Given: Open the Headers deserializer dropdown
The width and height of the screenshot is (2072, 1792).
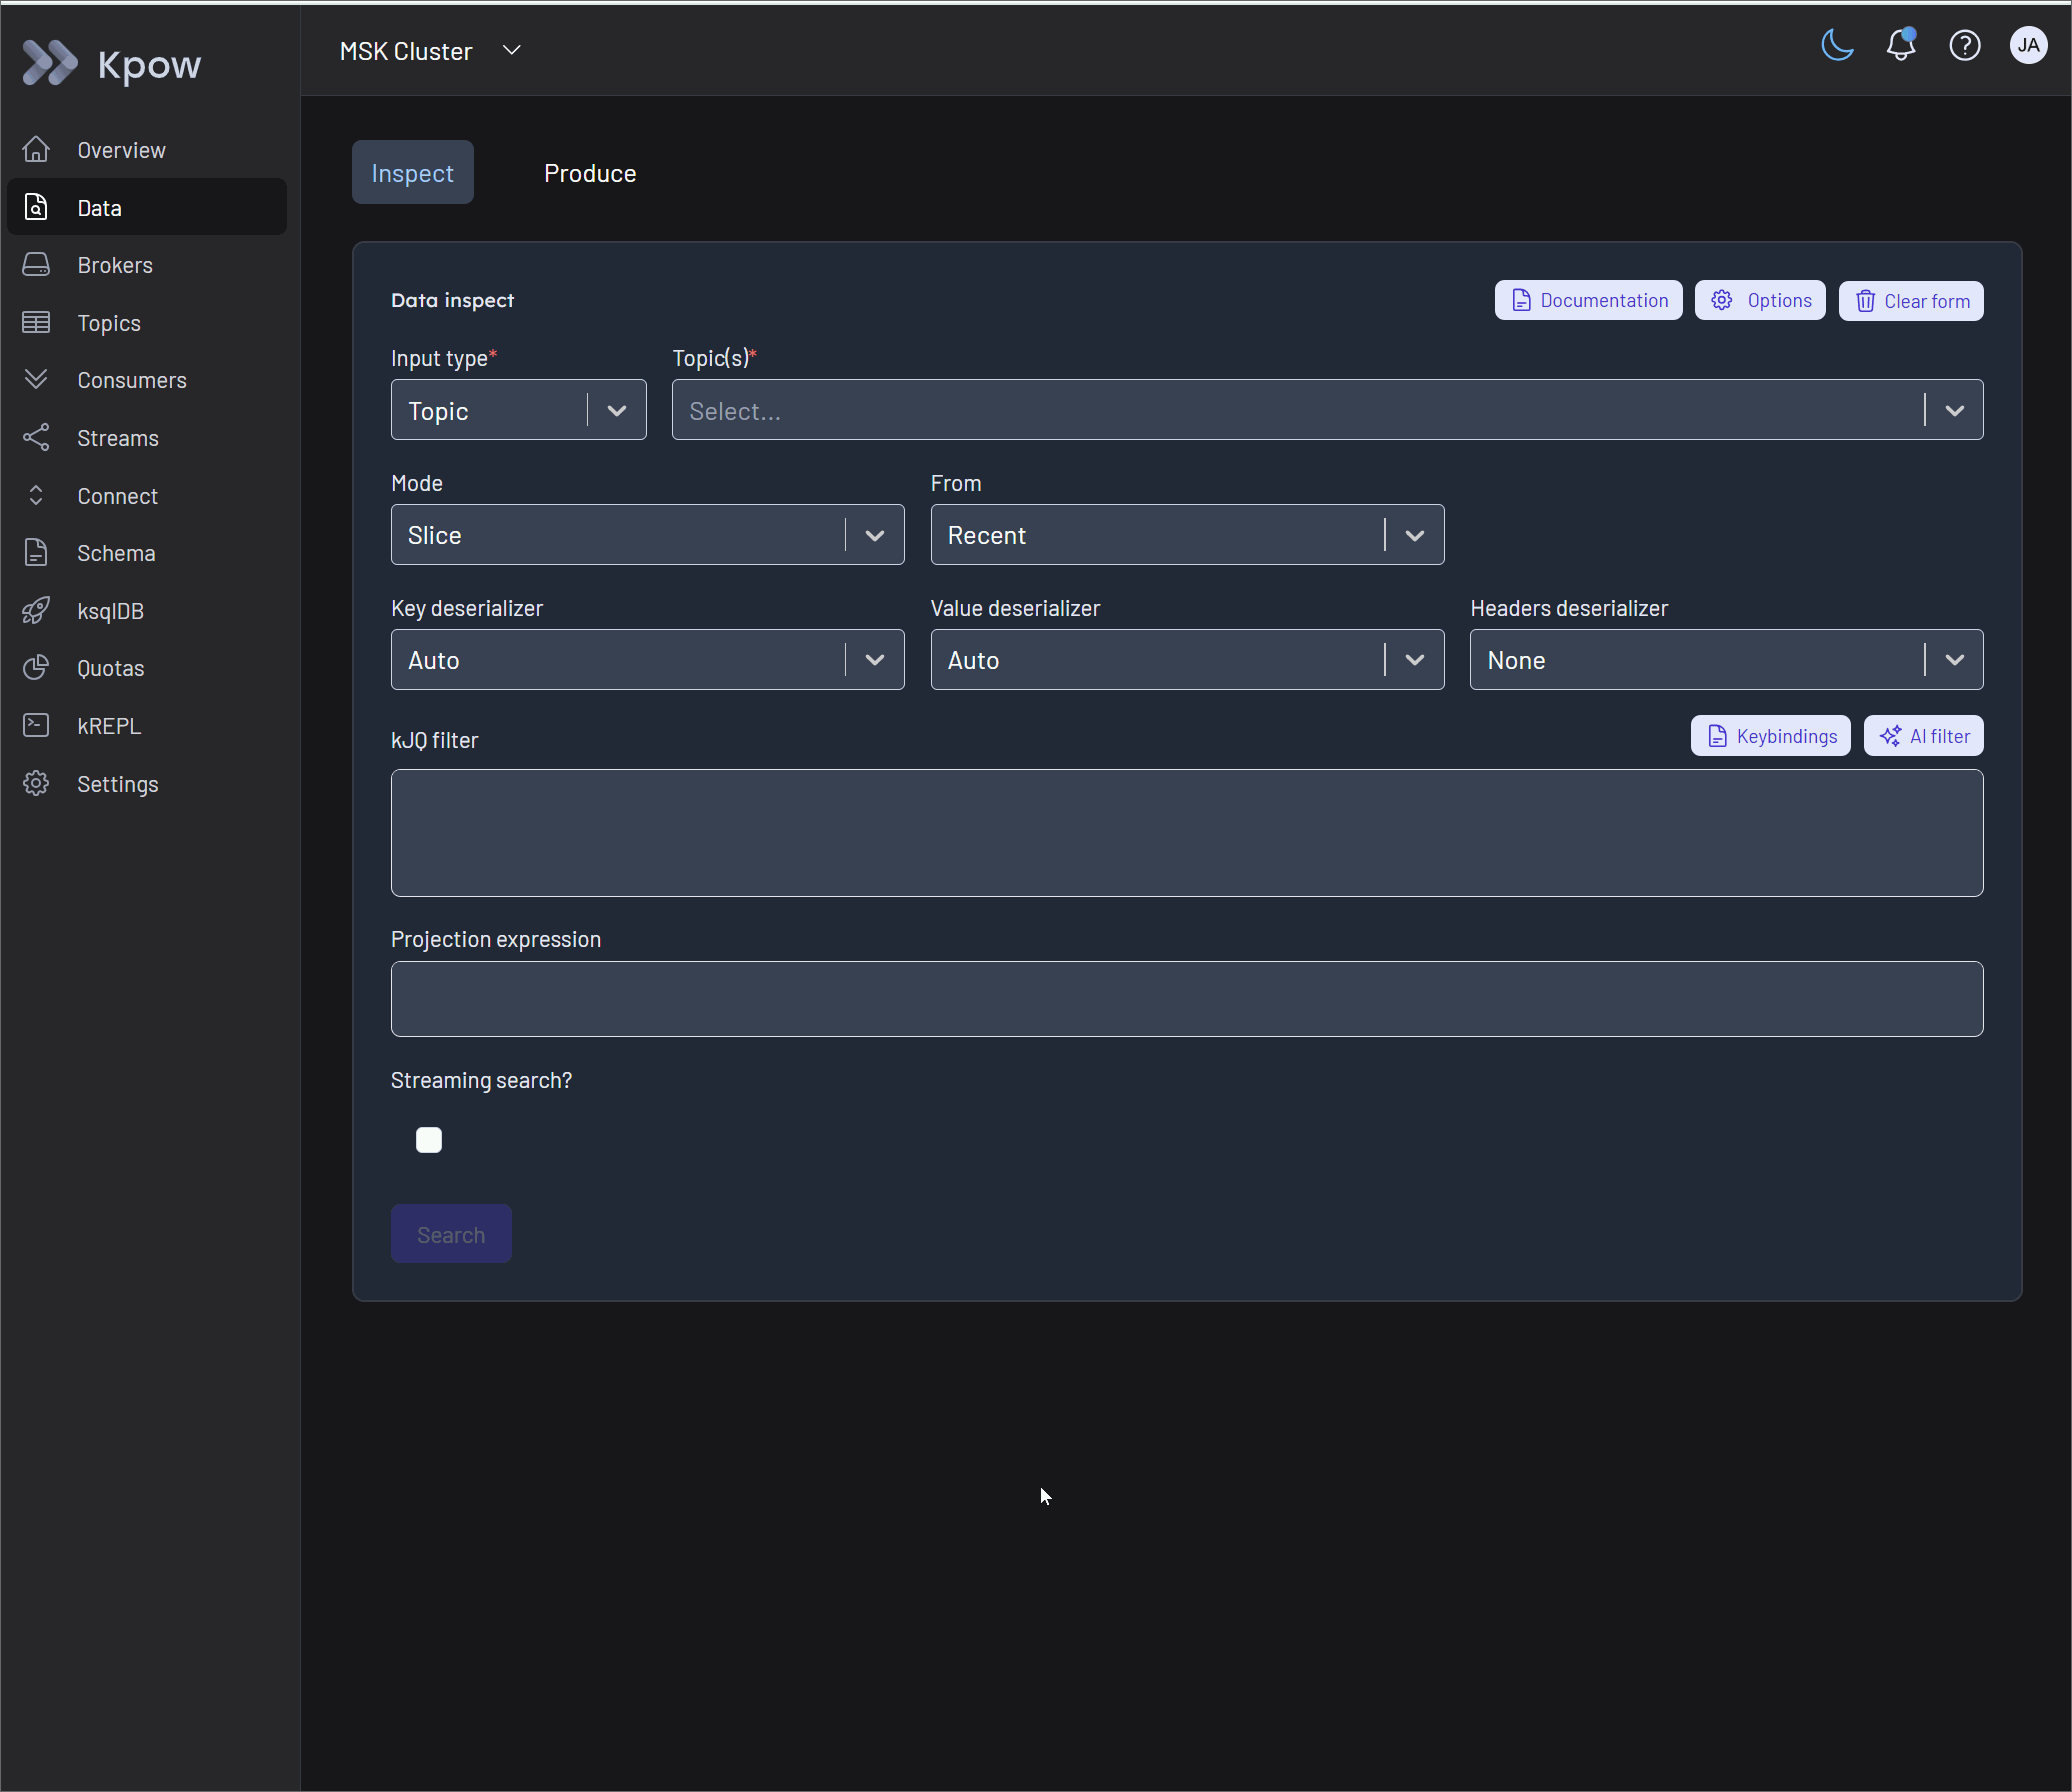Looking at the screenshot, I should click(x=1726, y=660).
